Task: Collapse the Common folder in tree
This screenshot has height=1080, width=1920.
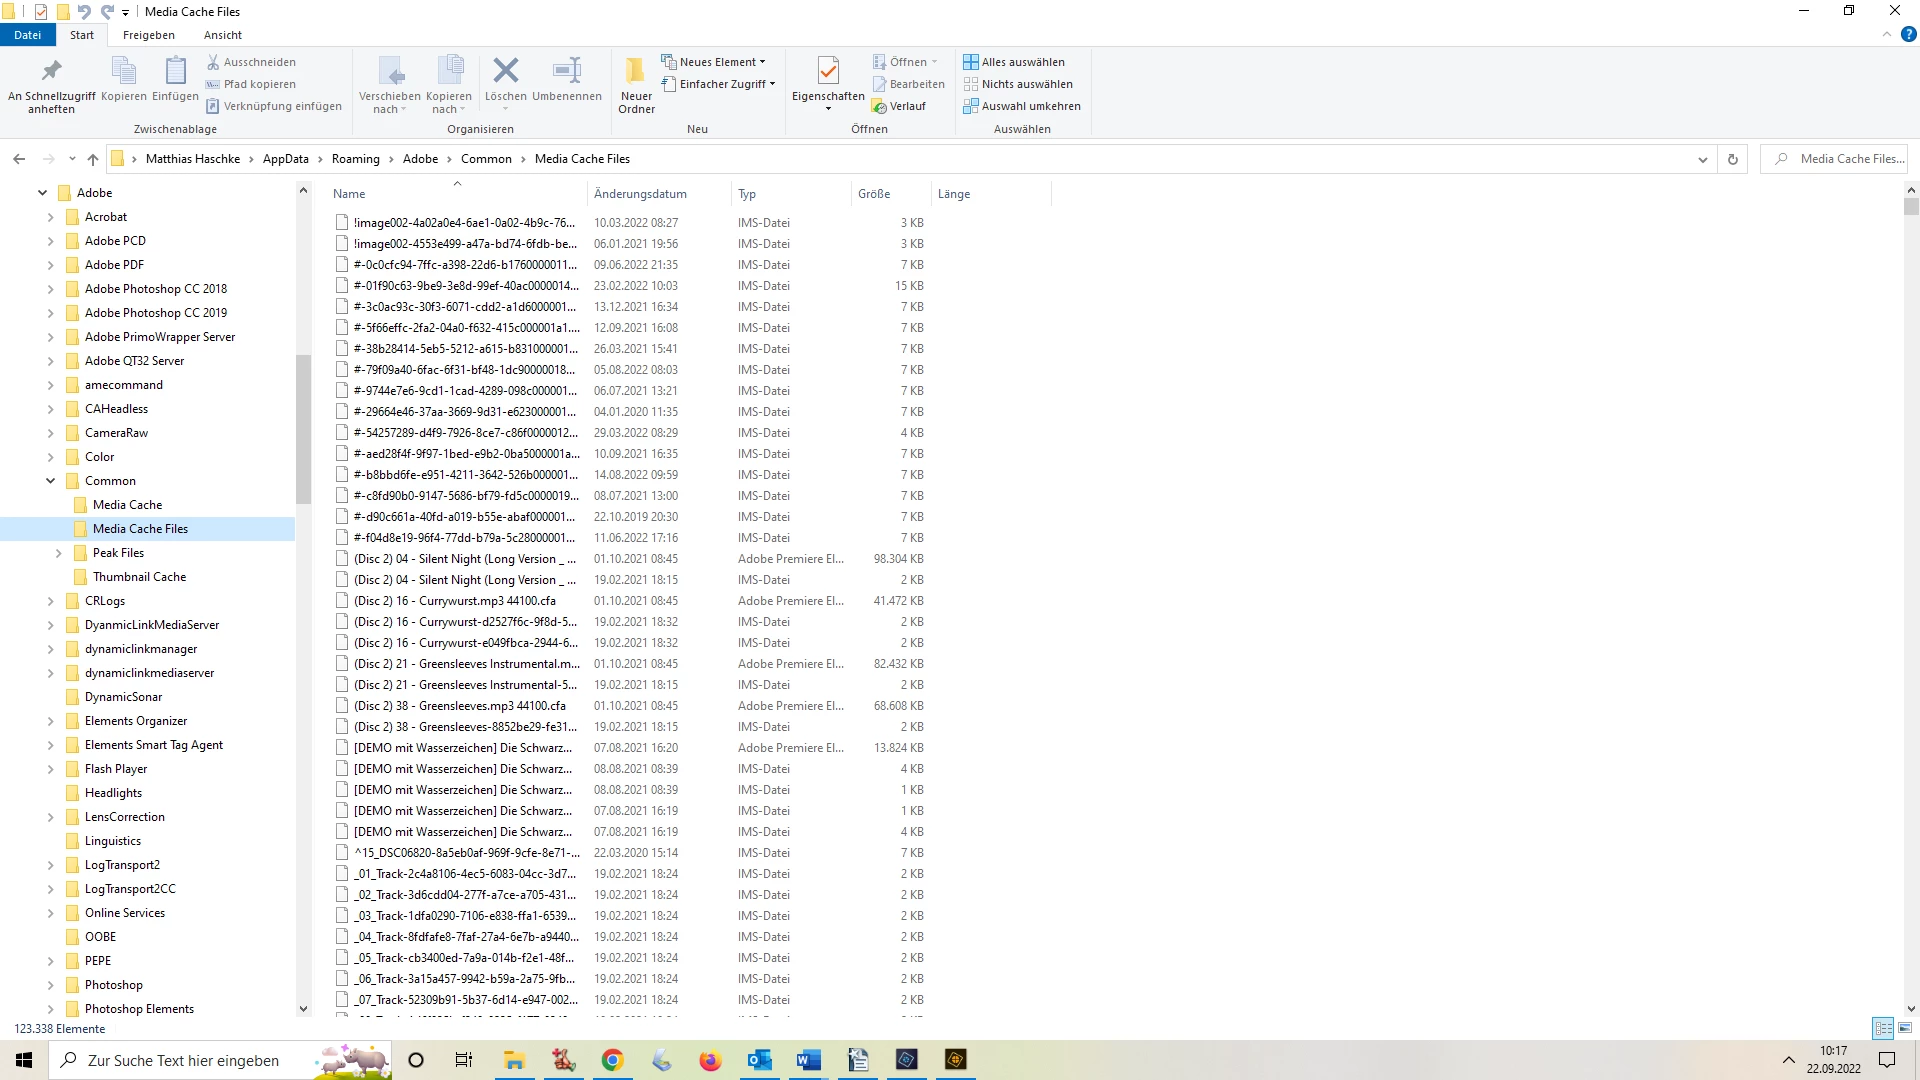Action: (50, 481)
